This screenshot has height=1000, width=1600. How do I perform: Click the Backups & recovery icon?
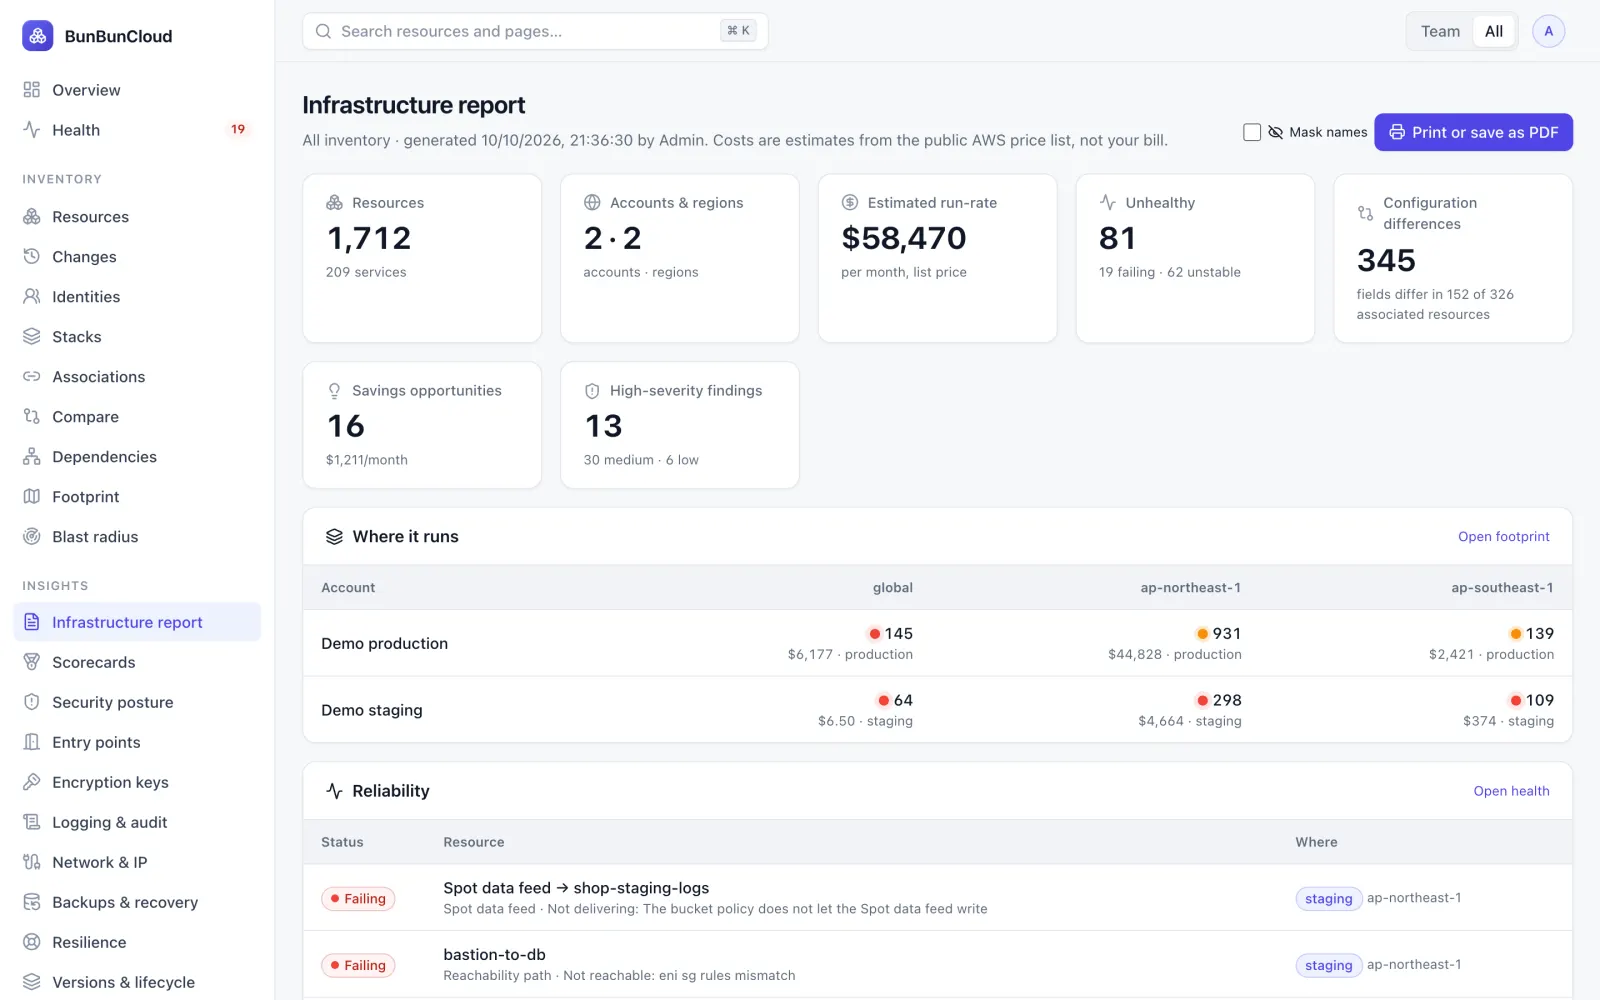coord(32,902)
